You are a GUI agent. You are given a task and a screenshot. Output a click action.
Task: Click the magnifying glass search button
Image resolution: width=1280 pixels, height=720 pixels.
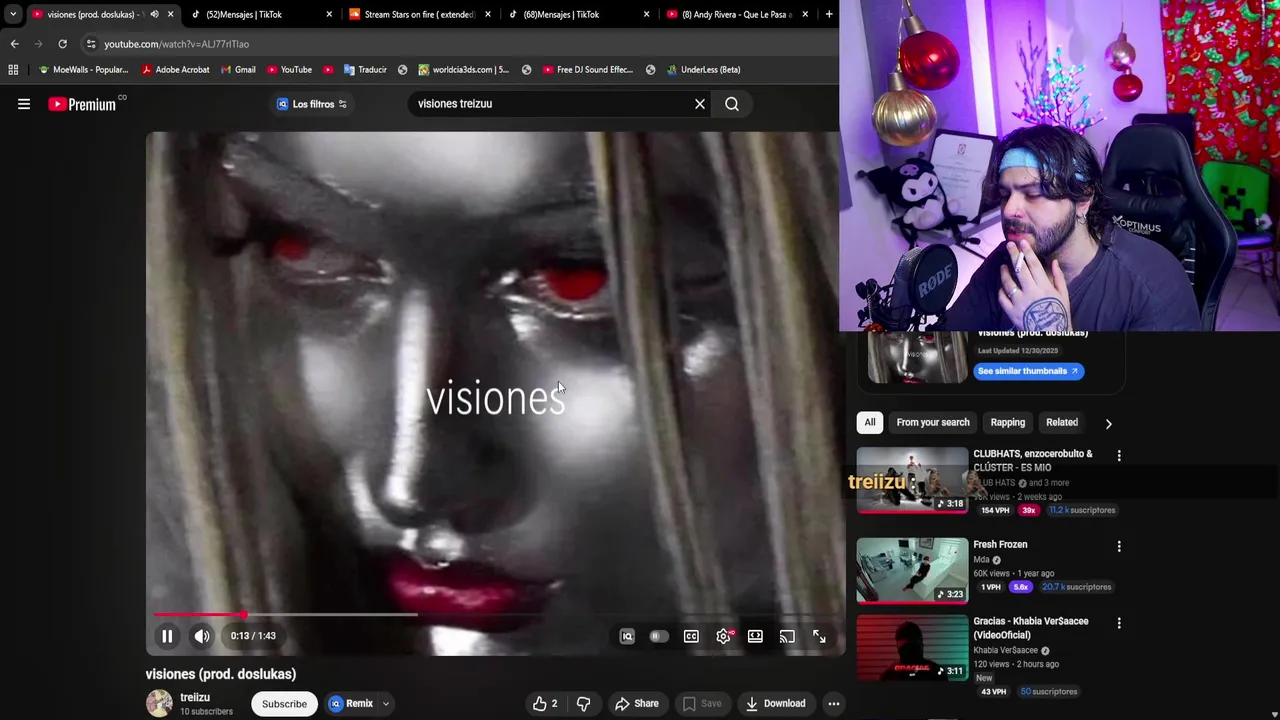[732, 104]
